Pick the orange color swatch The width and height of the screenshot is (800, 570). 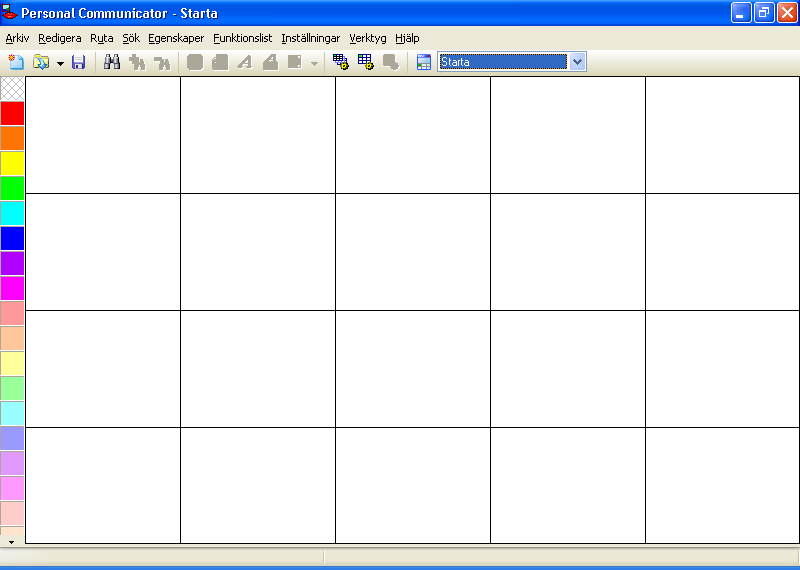coord(12,138)
